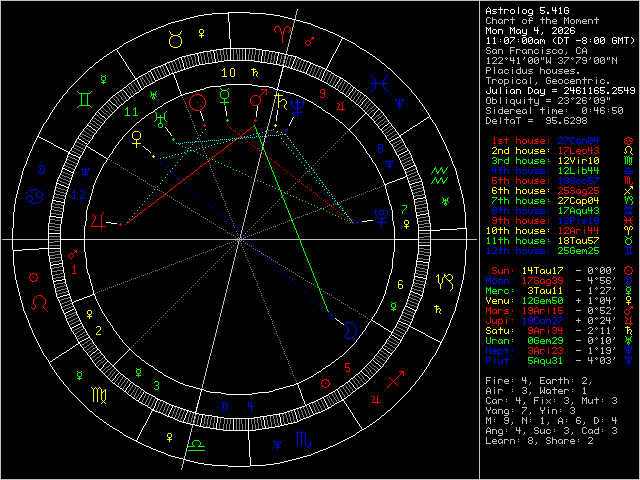
Task: Click the blue Cancer sign on the outer ring
Action: tap(35, 197)
